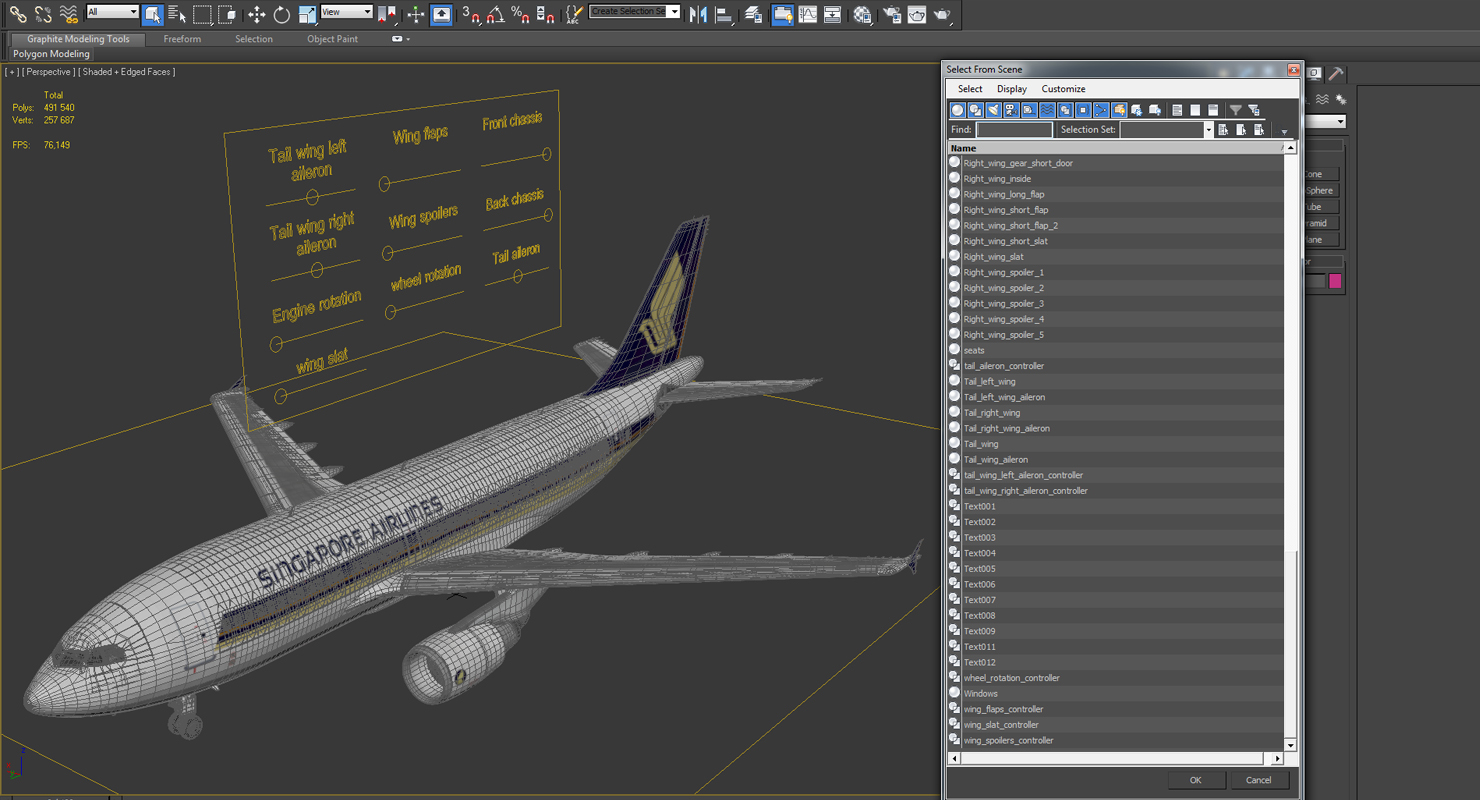Screen dimensions: 1480x800
Task: Toggle Display Cameras filter in dialog
Action: coord(1012,110)
